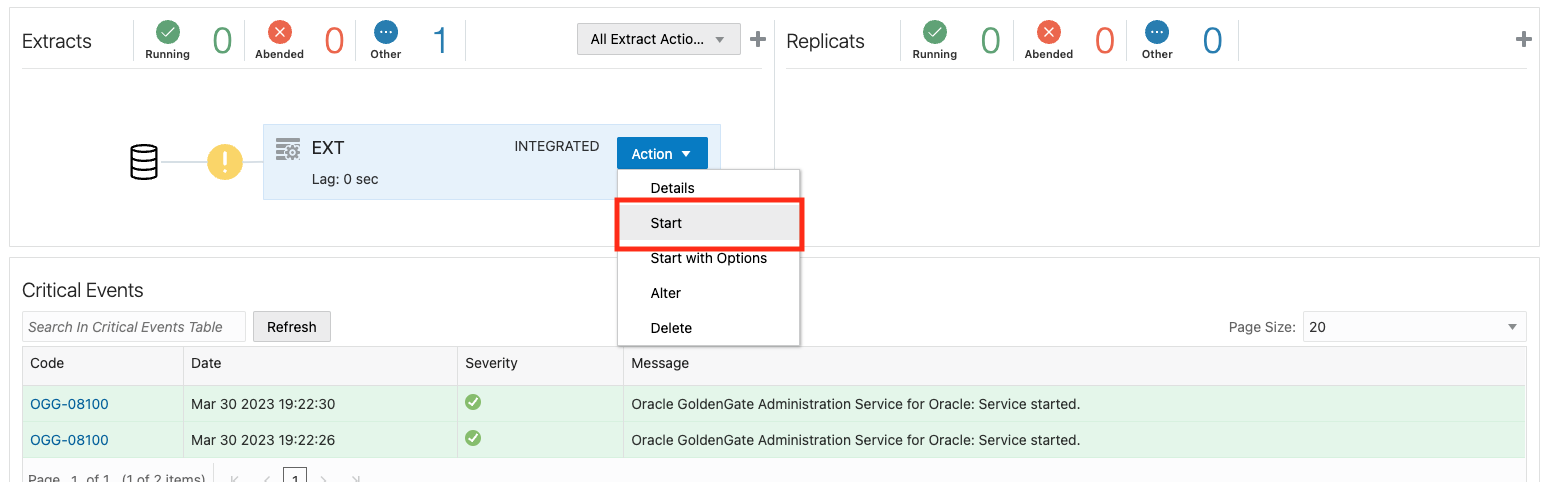Click the red Abended icon under Replicats
Viewport: 1552px width, 482px height.
[1048, 32]
